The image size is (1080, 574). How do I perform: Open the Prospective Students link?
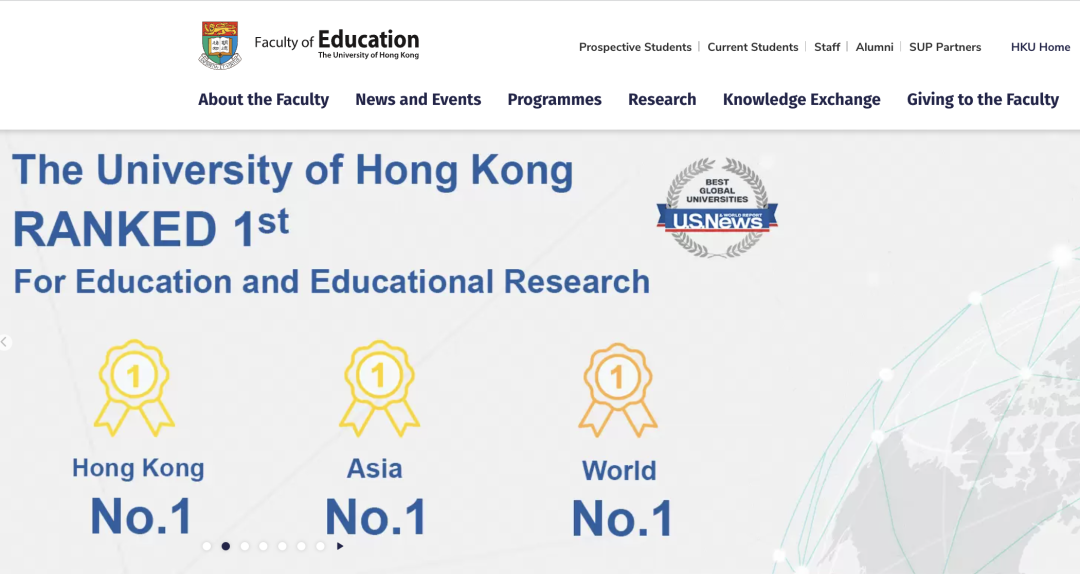point(635,47)
